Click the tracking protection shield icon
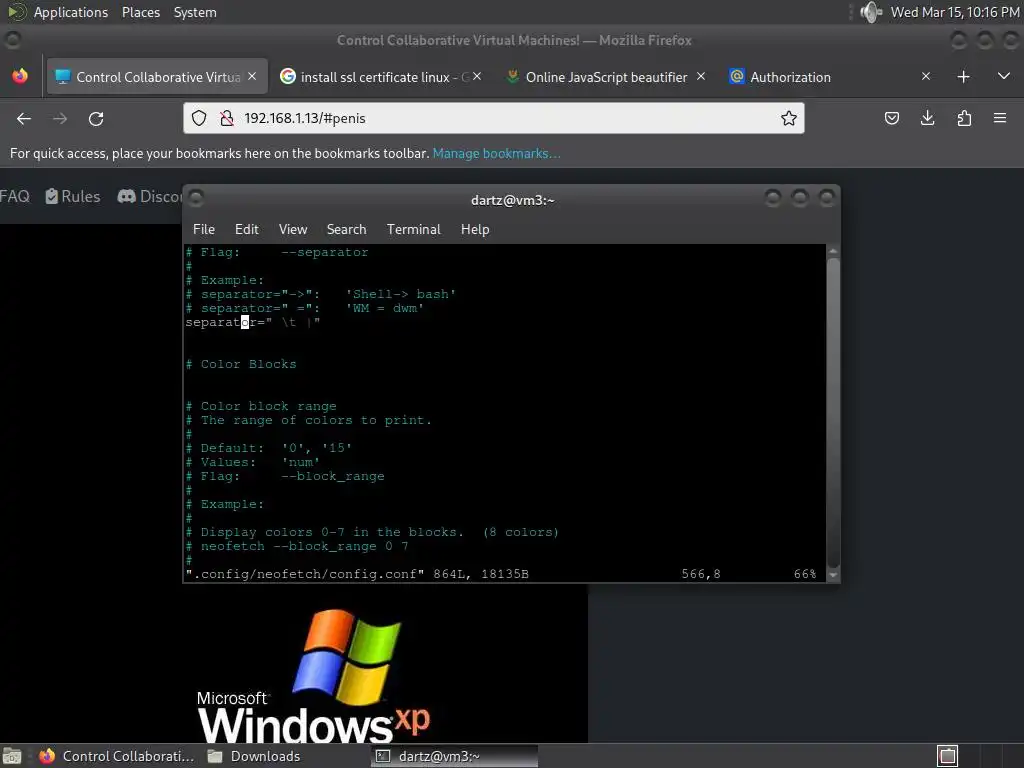The image size is (1024, 768). point(199,118)
